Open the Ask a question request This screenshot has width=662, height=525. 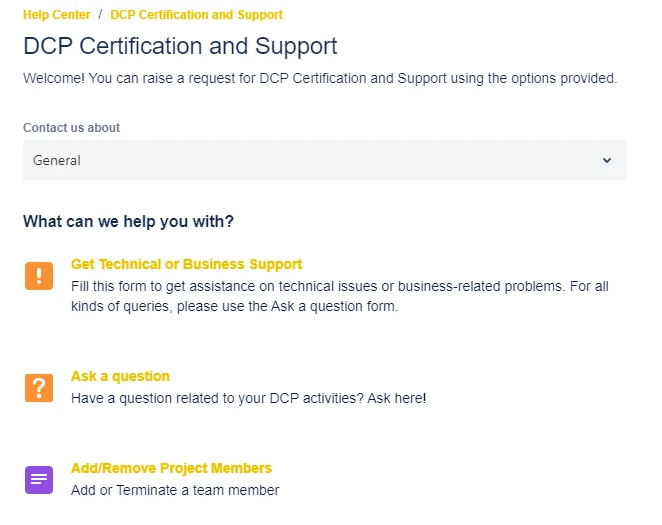(120, 376)
